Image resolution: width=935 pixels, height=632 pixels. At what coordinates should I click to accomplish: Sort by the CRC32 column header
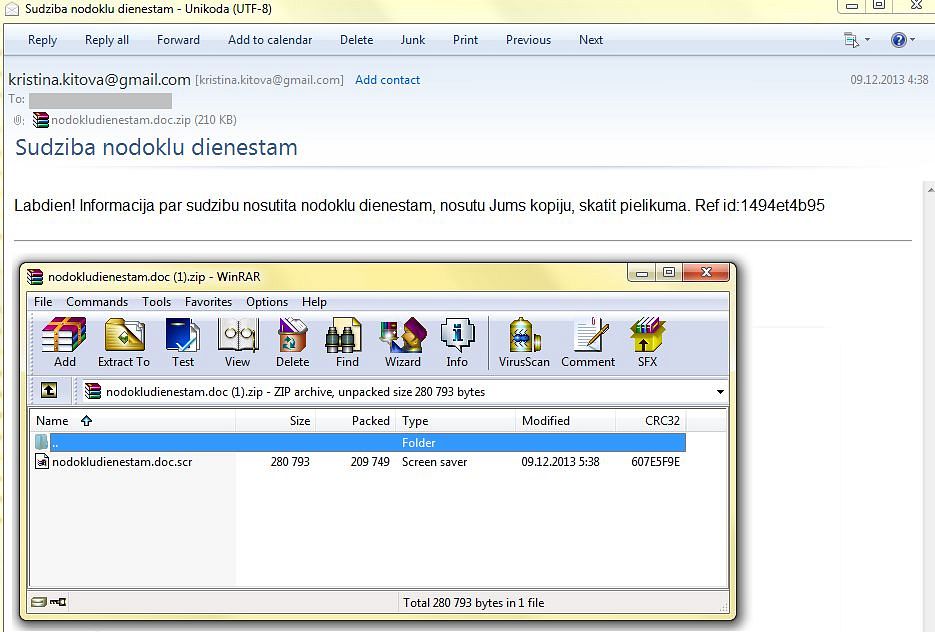[651, 421]
